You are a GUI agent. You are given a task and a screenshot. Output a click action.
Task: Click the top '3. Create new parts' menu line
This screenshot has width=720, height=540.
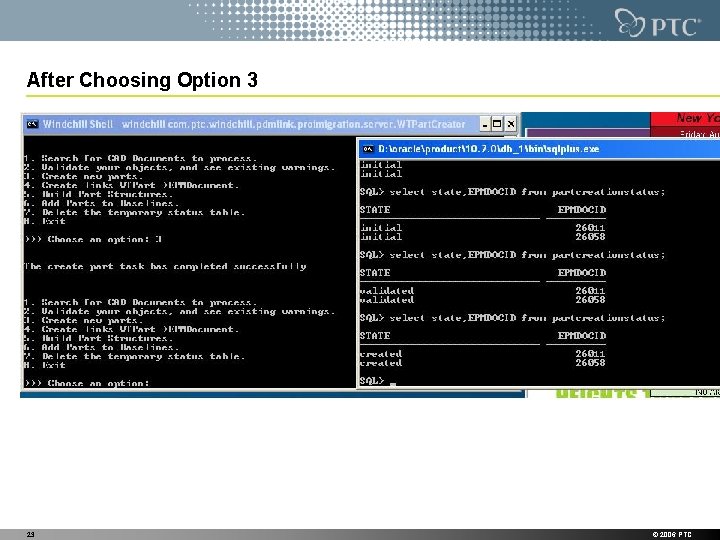84,176
